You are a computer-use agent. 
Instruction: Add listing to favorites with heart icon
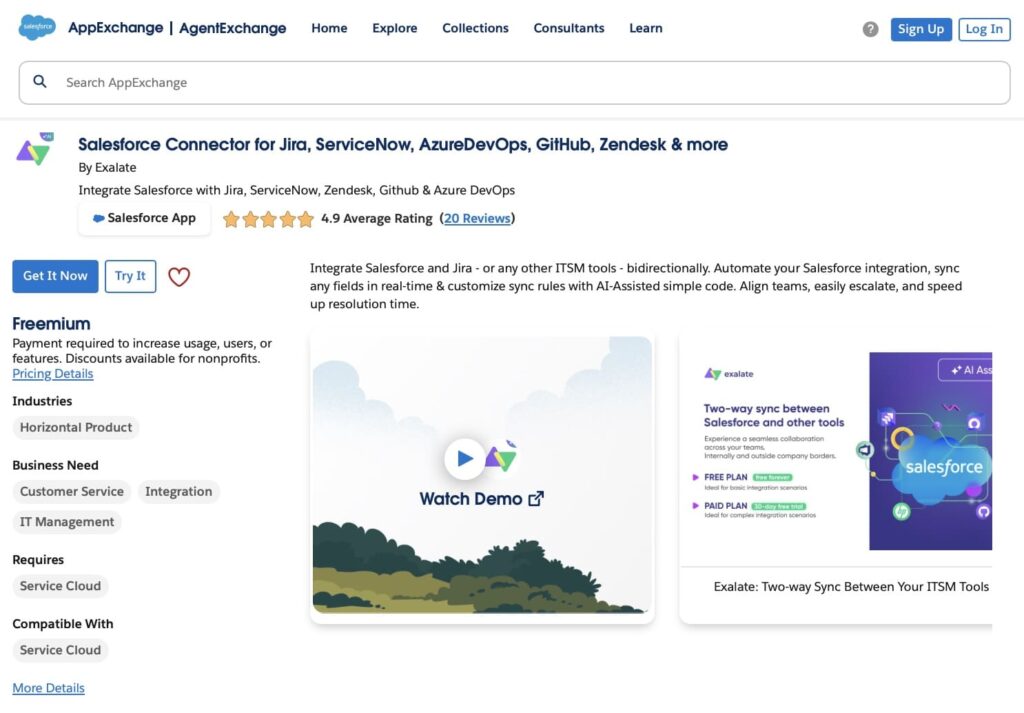tap(179, 276)
